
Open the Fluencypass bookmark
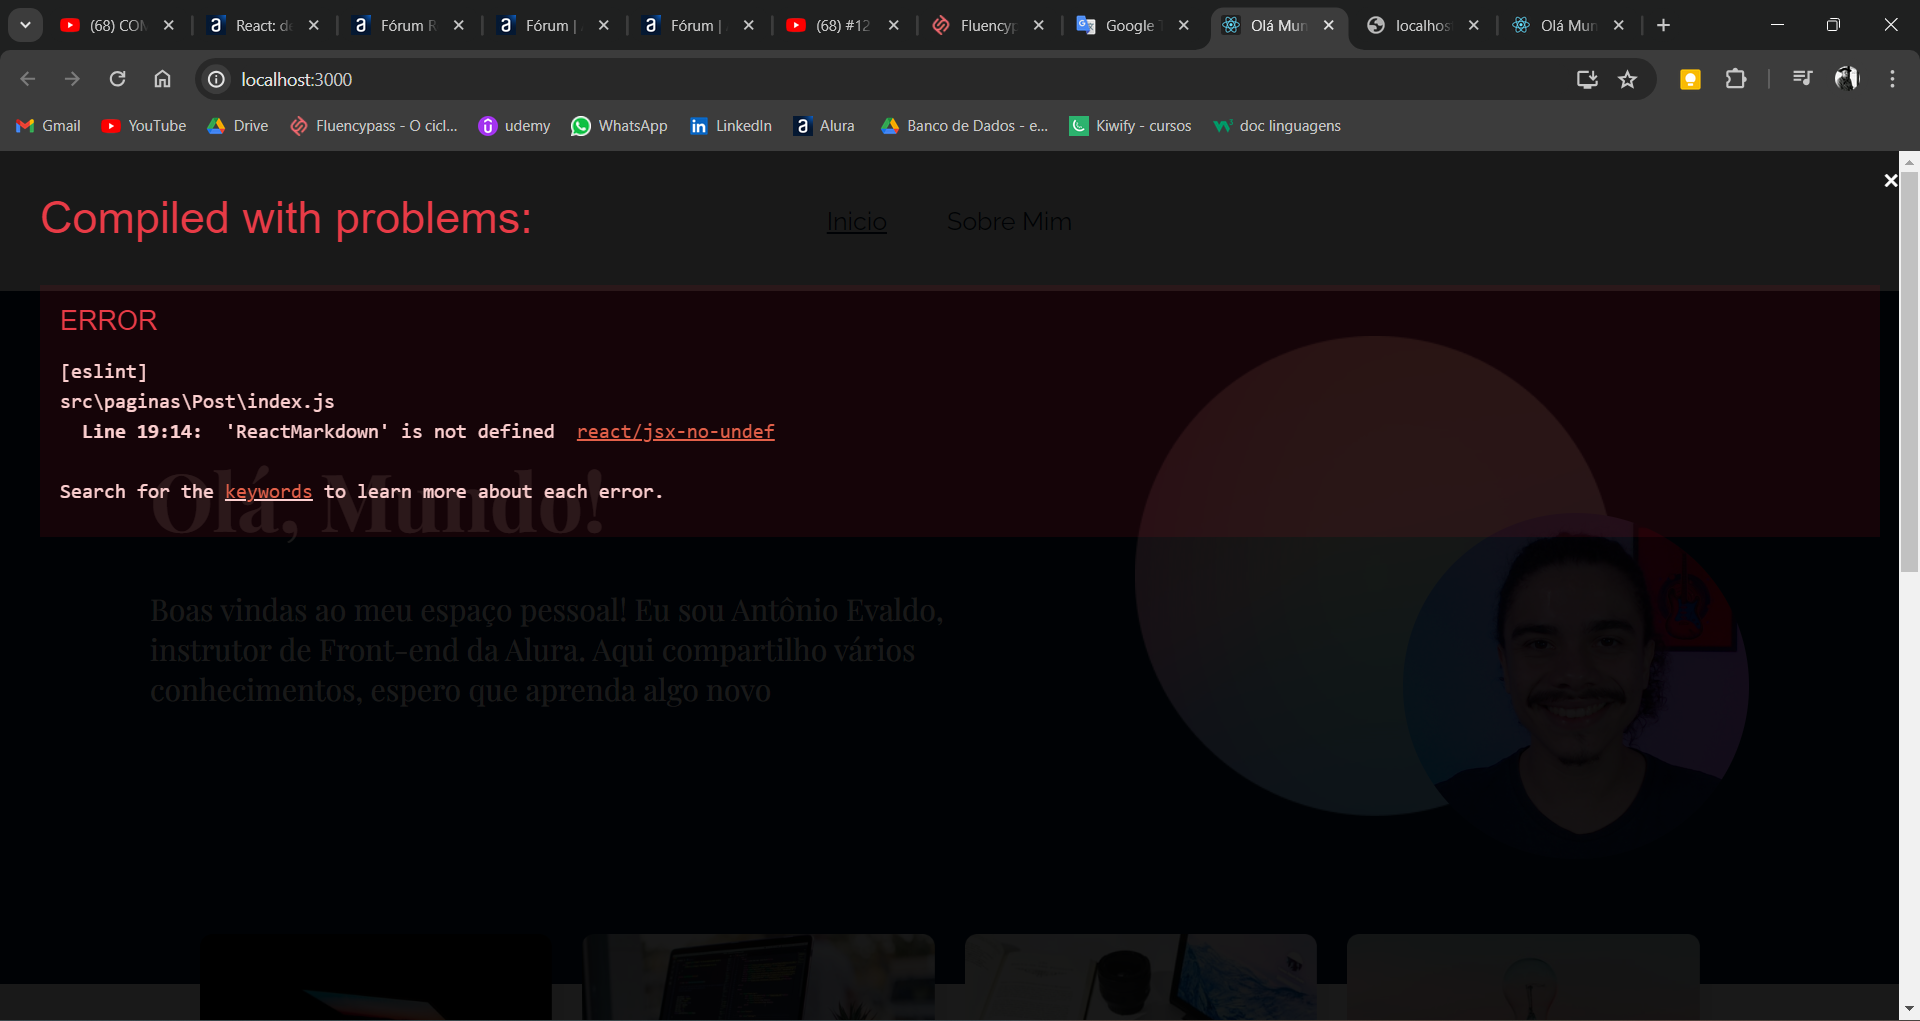[x=374, y=126]
